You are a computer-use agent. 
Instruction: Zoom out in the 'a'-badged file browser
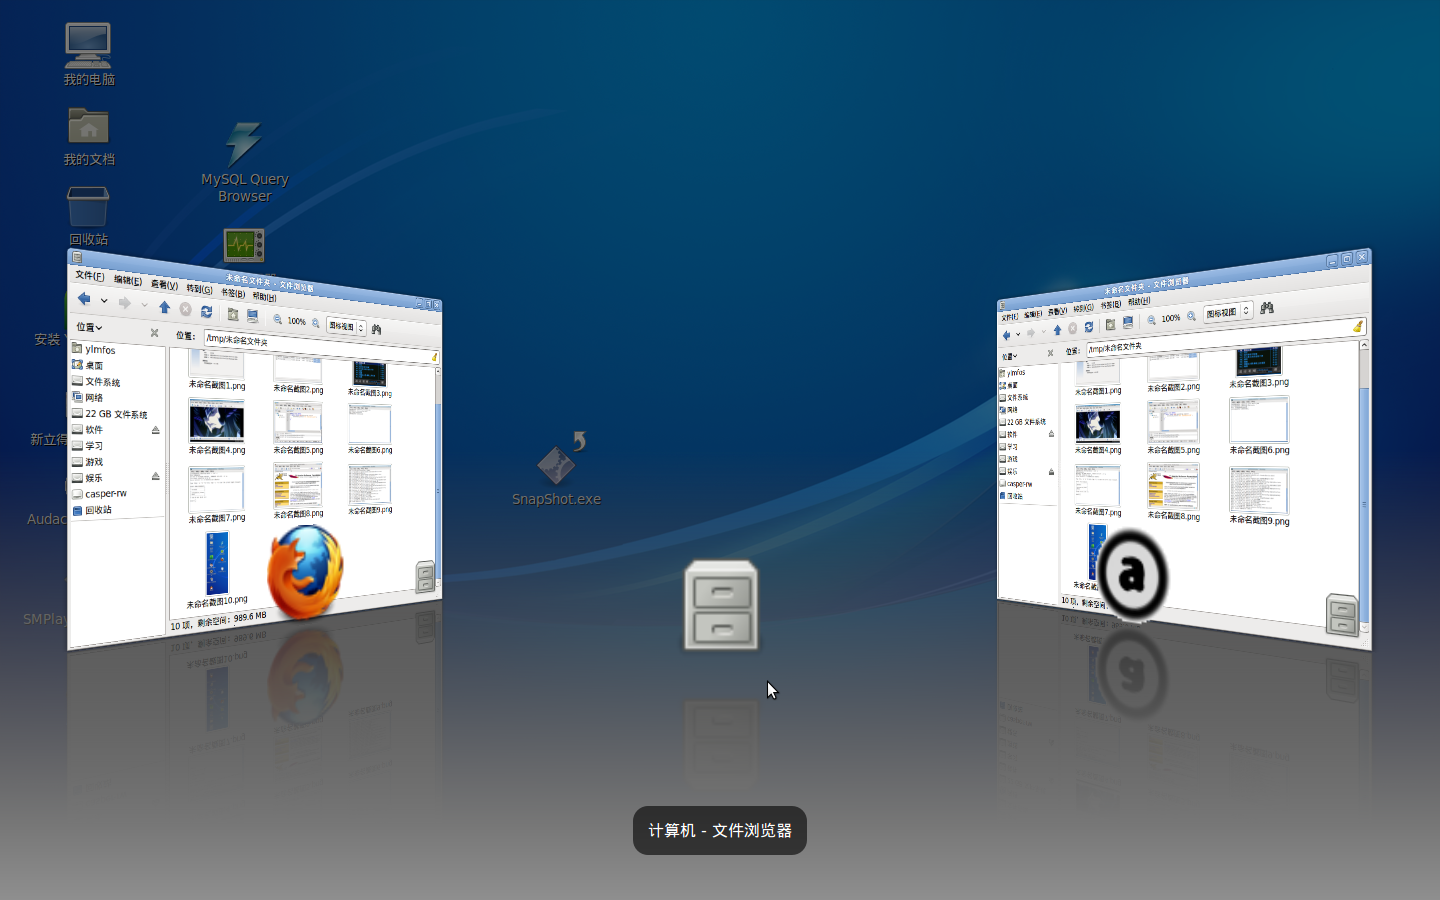(1152, 320)
